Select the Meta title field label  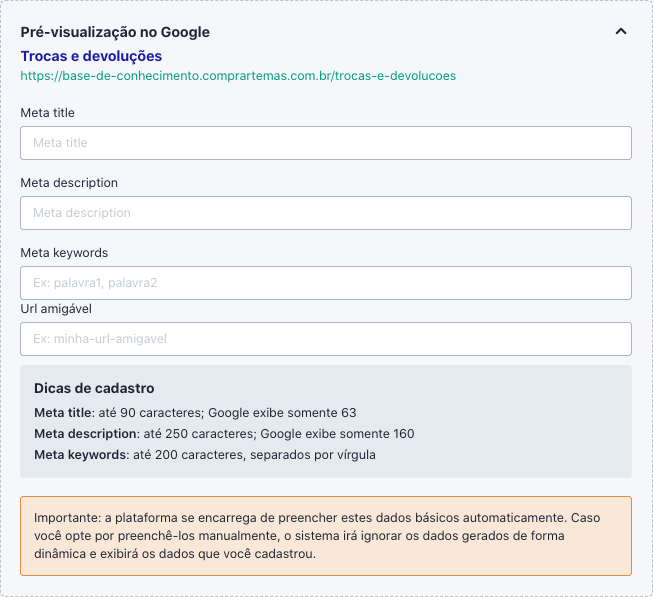point(47,113)
